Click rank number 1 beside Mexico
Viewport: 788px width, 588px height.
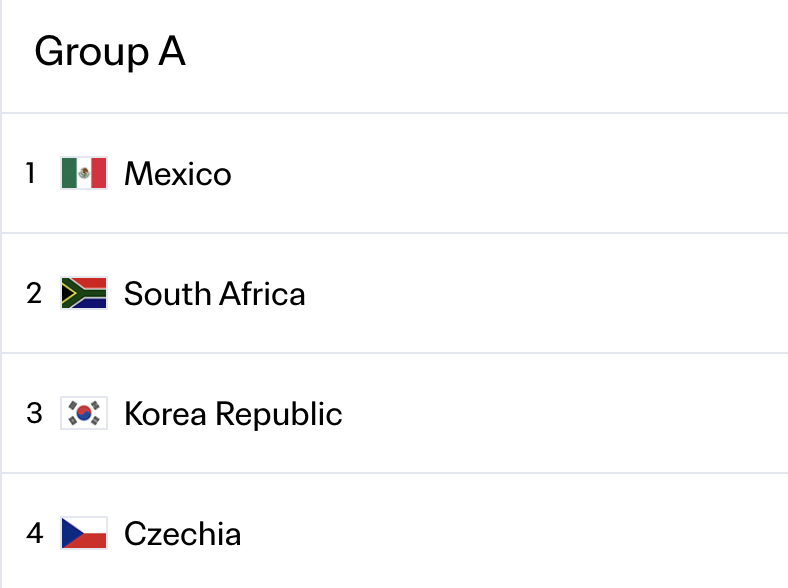pos(31,173)
